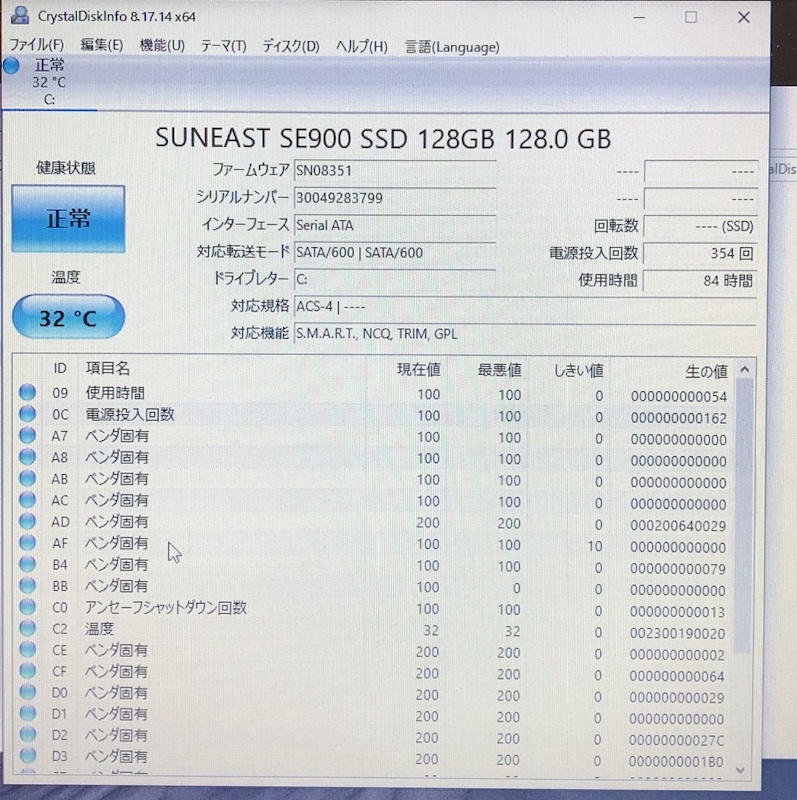This screenshot has width=797, height=800.
Task: Open the 言語(Language) menu
Action: (x=452, y=47)
